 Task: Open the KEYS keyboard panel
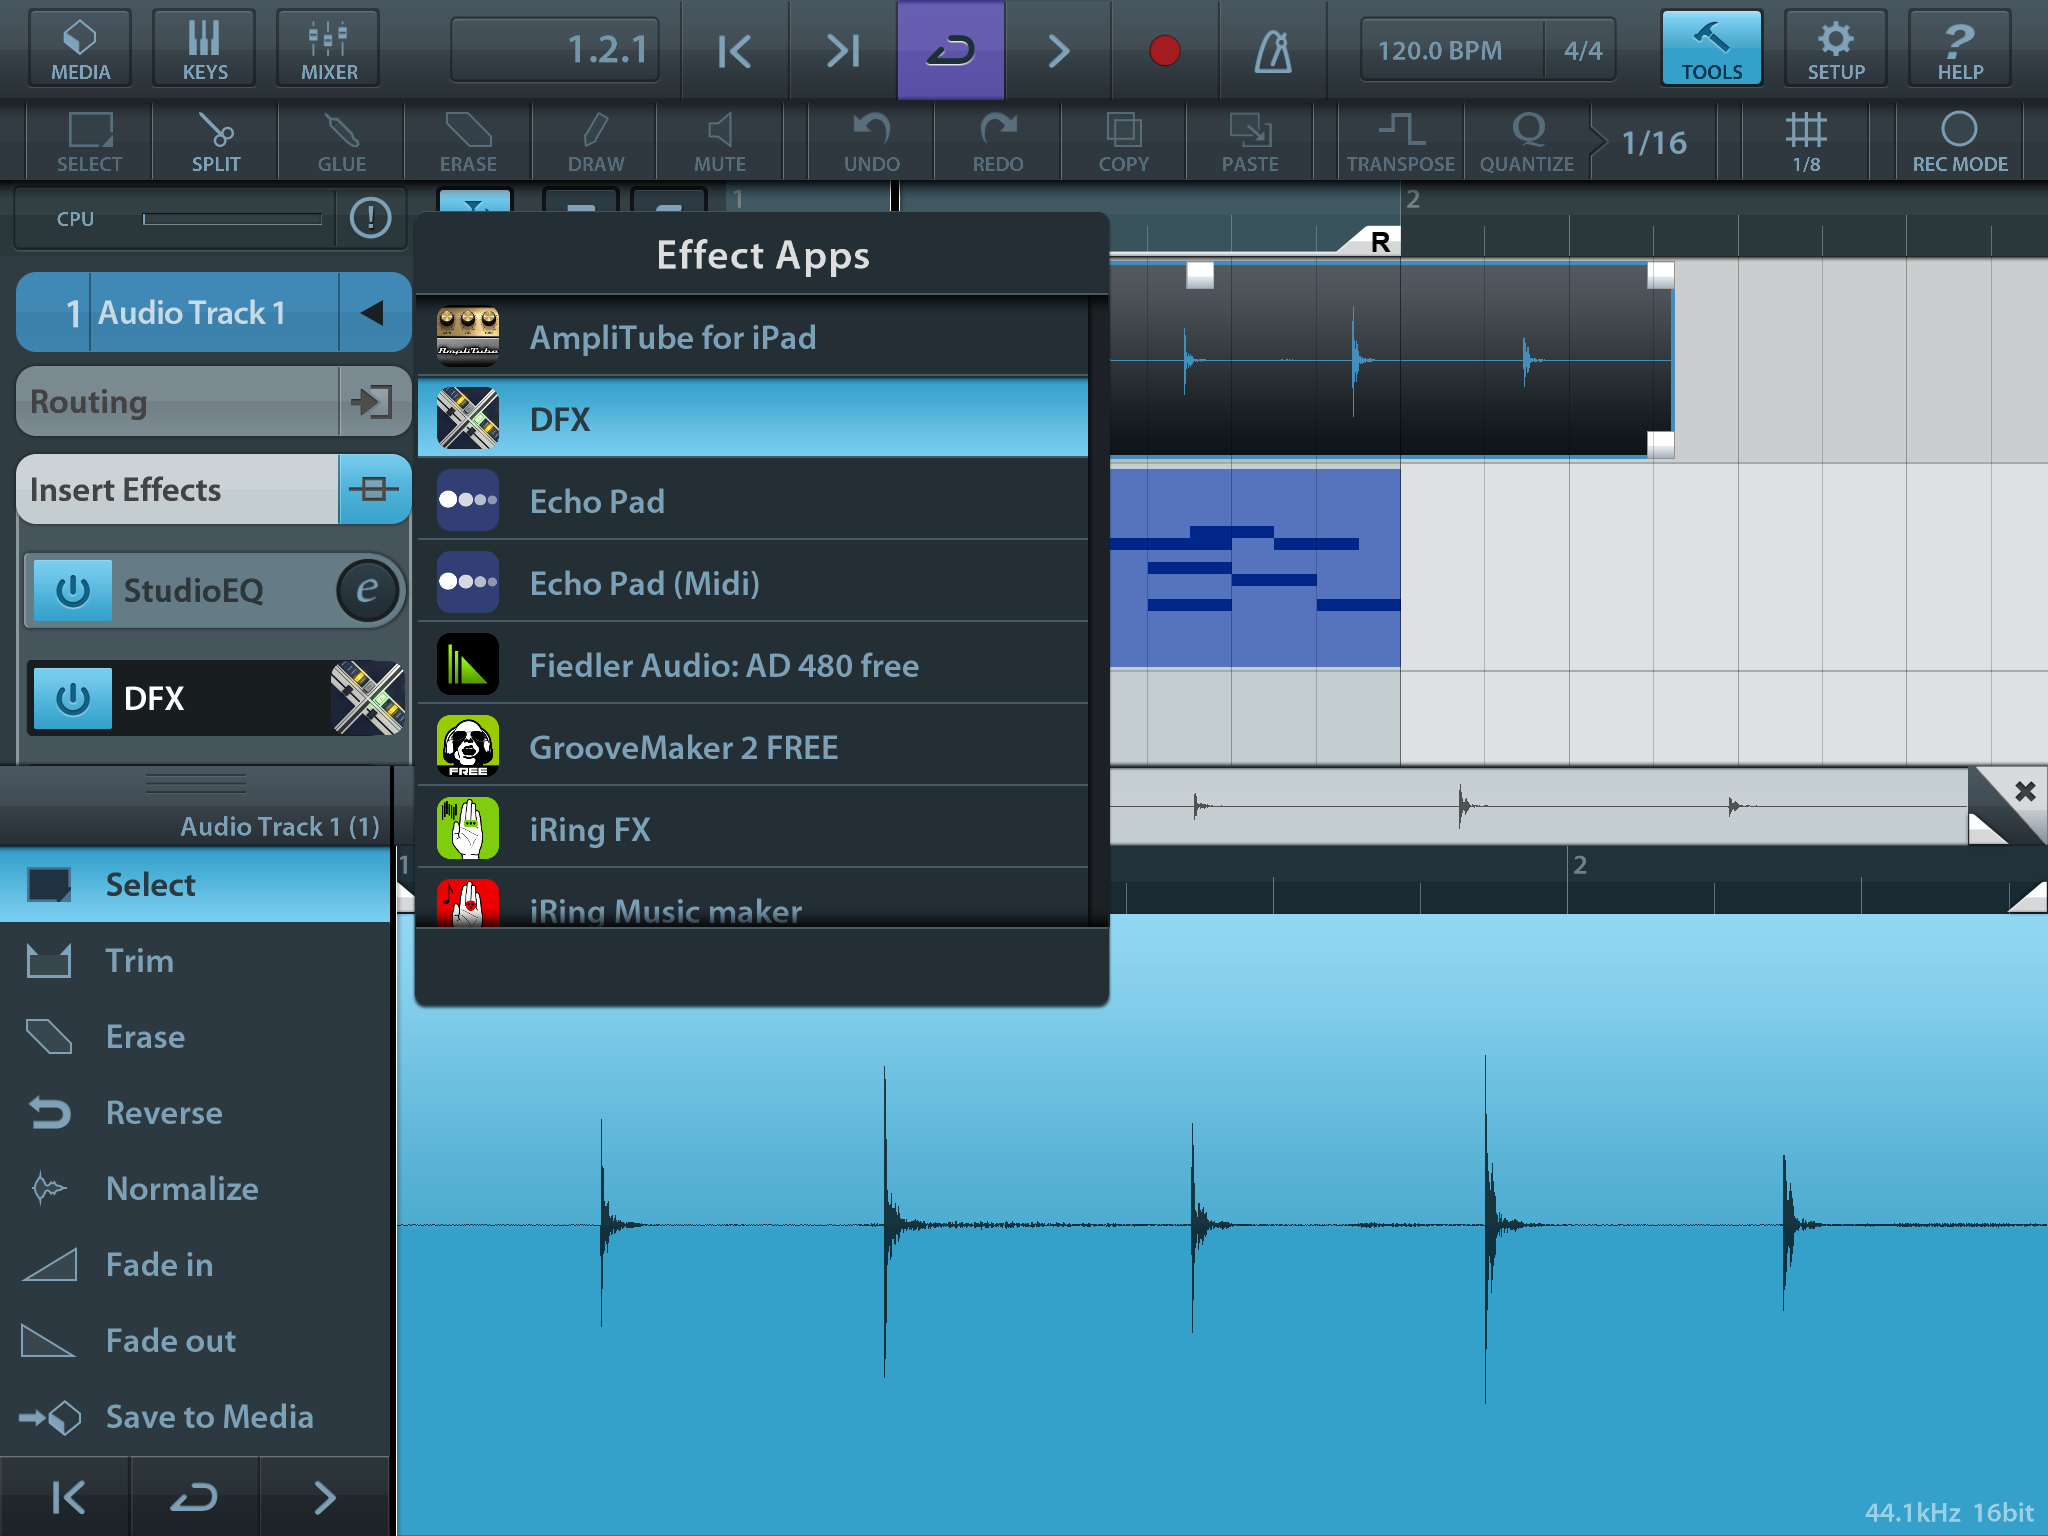pyautogui.click(x=204, y=49)
